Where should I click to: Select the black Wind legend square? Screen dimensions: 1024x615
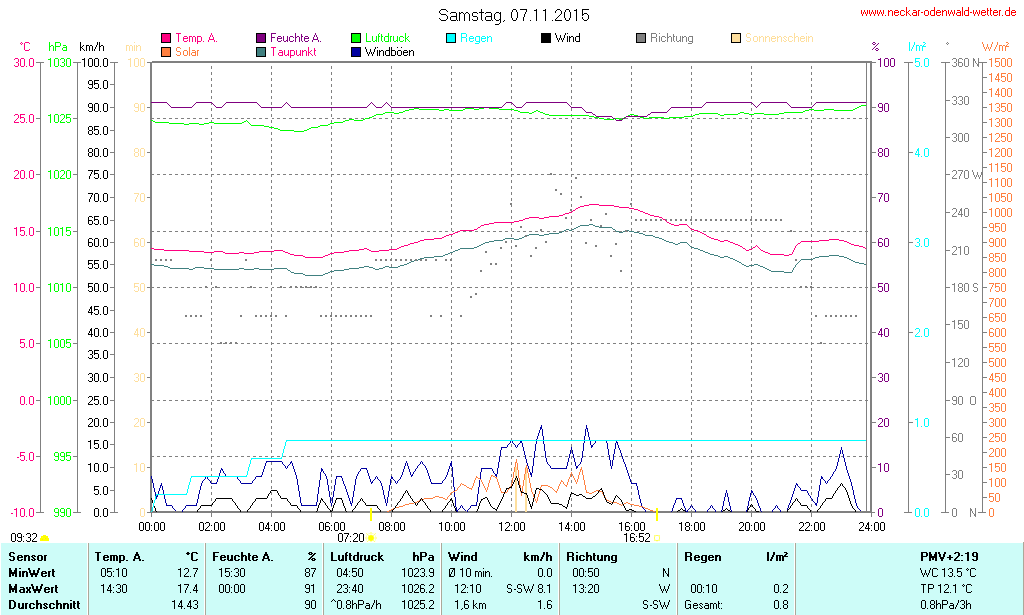[x=546, y=38]
